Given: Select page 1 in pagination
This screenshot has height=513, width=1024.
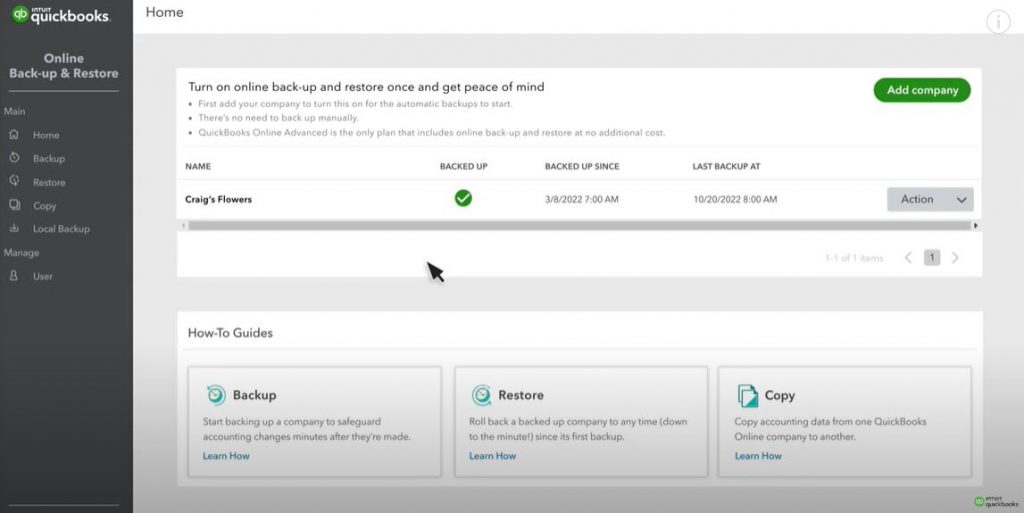Looking at the screenshot, I should (x=932, y=258).
